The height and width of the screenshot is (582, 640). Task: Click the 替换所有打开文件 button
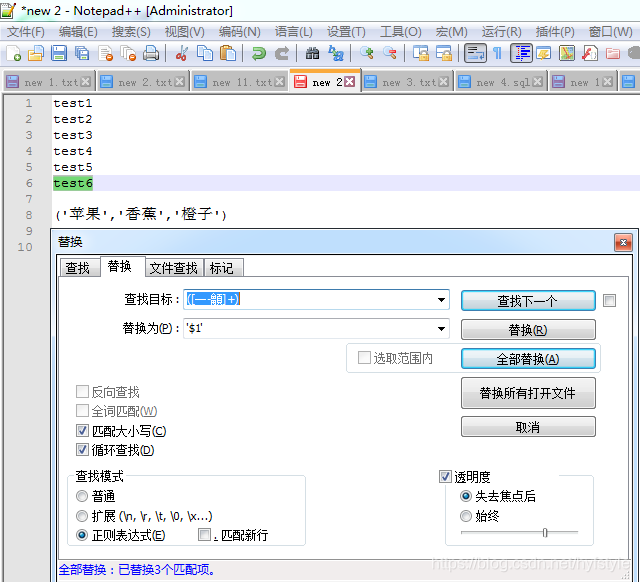click(528, 393)
